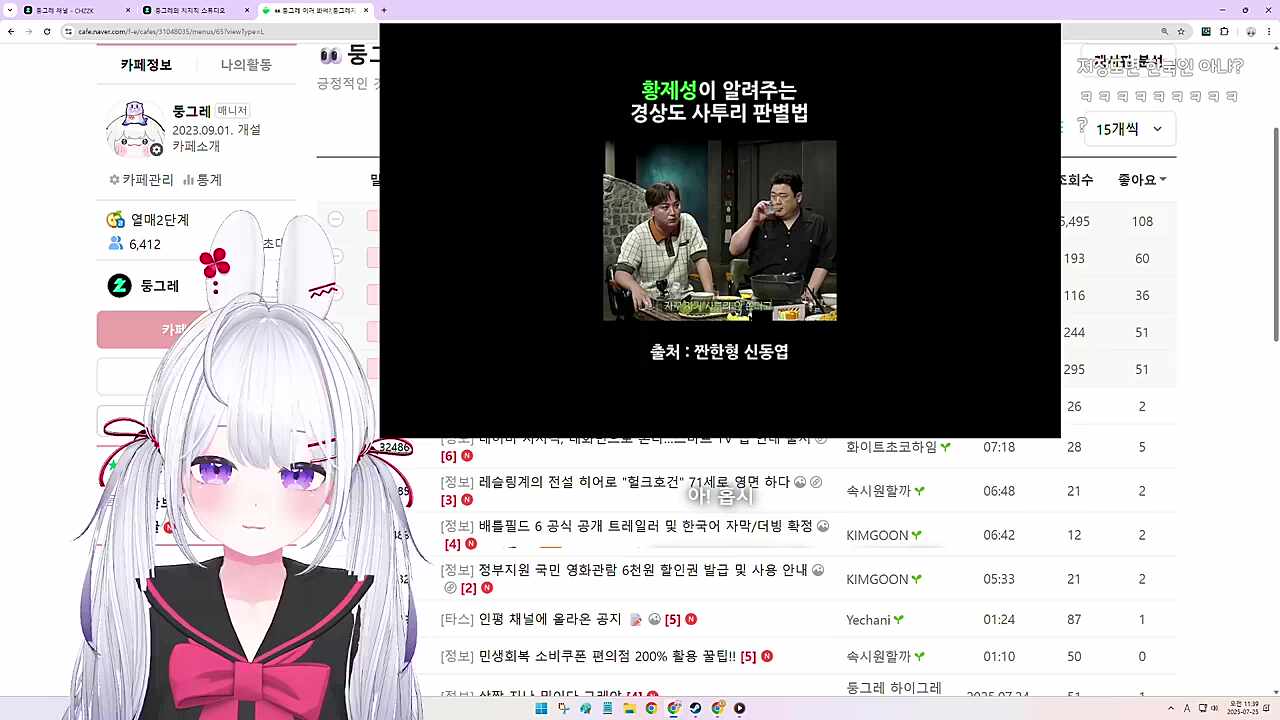
Task: Close the 둥그레 채널 - CHZZK tab
Action: 128,10
